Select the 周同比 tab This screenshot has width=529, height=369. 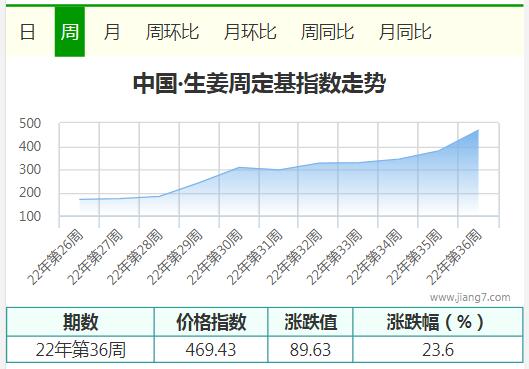328,32
